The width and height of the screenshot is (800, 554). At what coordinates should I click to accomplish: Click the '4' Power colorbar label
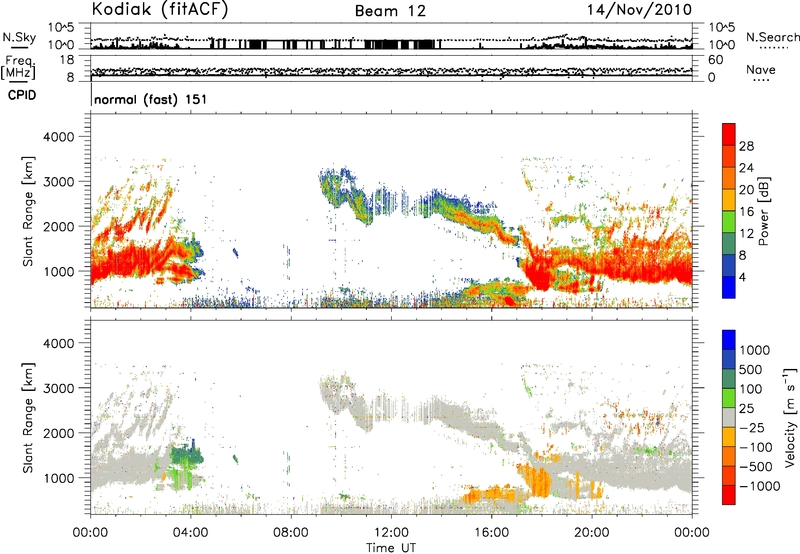point(743,278)
